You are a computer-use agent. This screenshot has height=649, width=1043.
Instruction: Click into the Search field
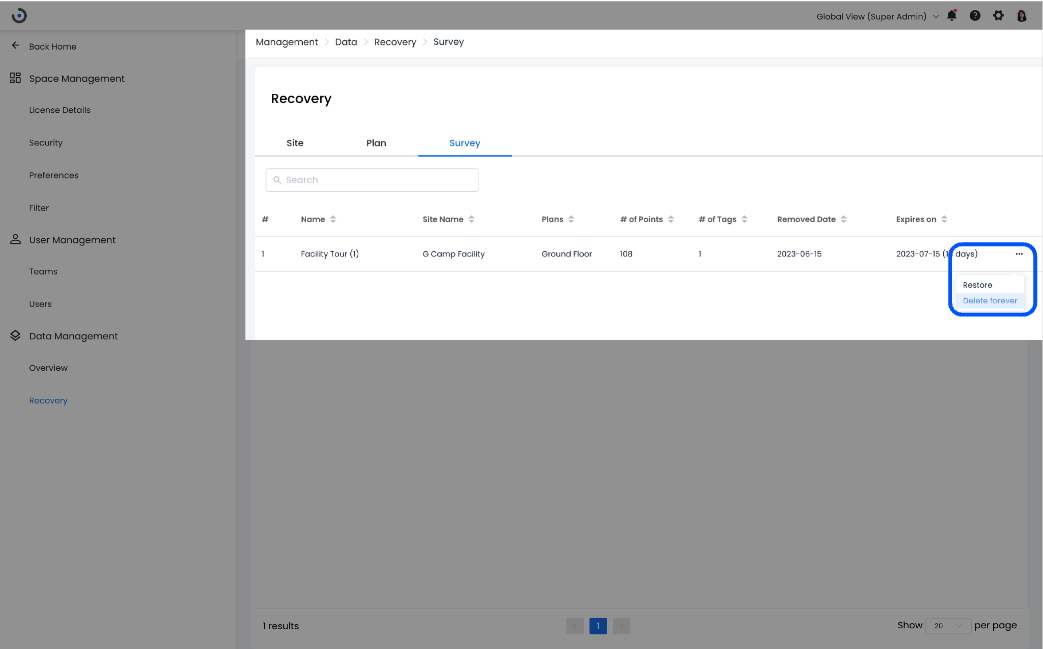coord(372,180)
